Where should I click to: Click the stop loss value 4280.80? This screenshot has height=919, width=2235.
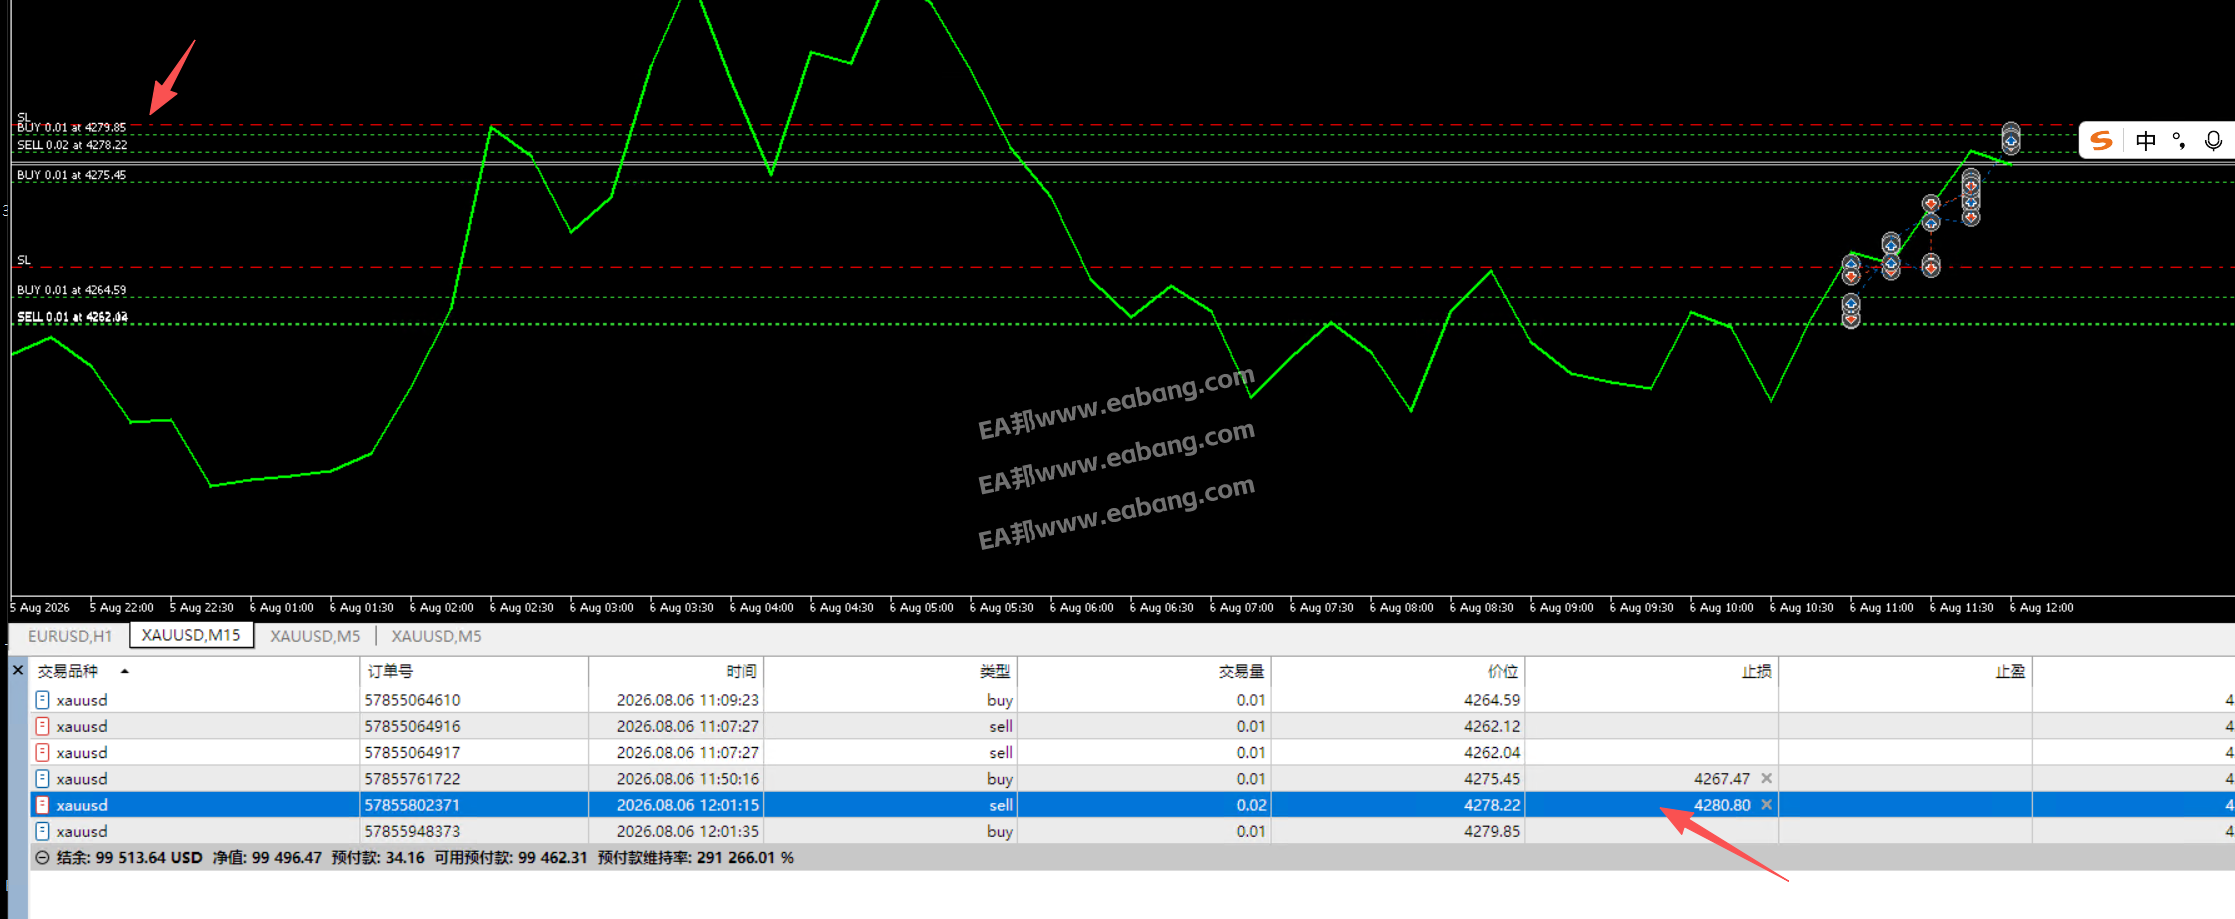(x=1722, y=805)
